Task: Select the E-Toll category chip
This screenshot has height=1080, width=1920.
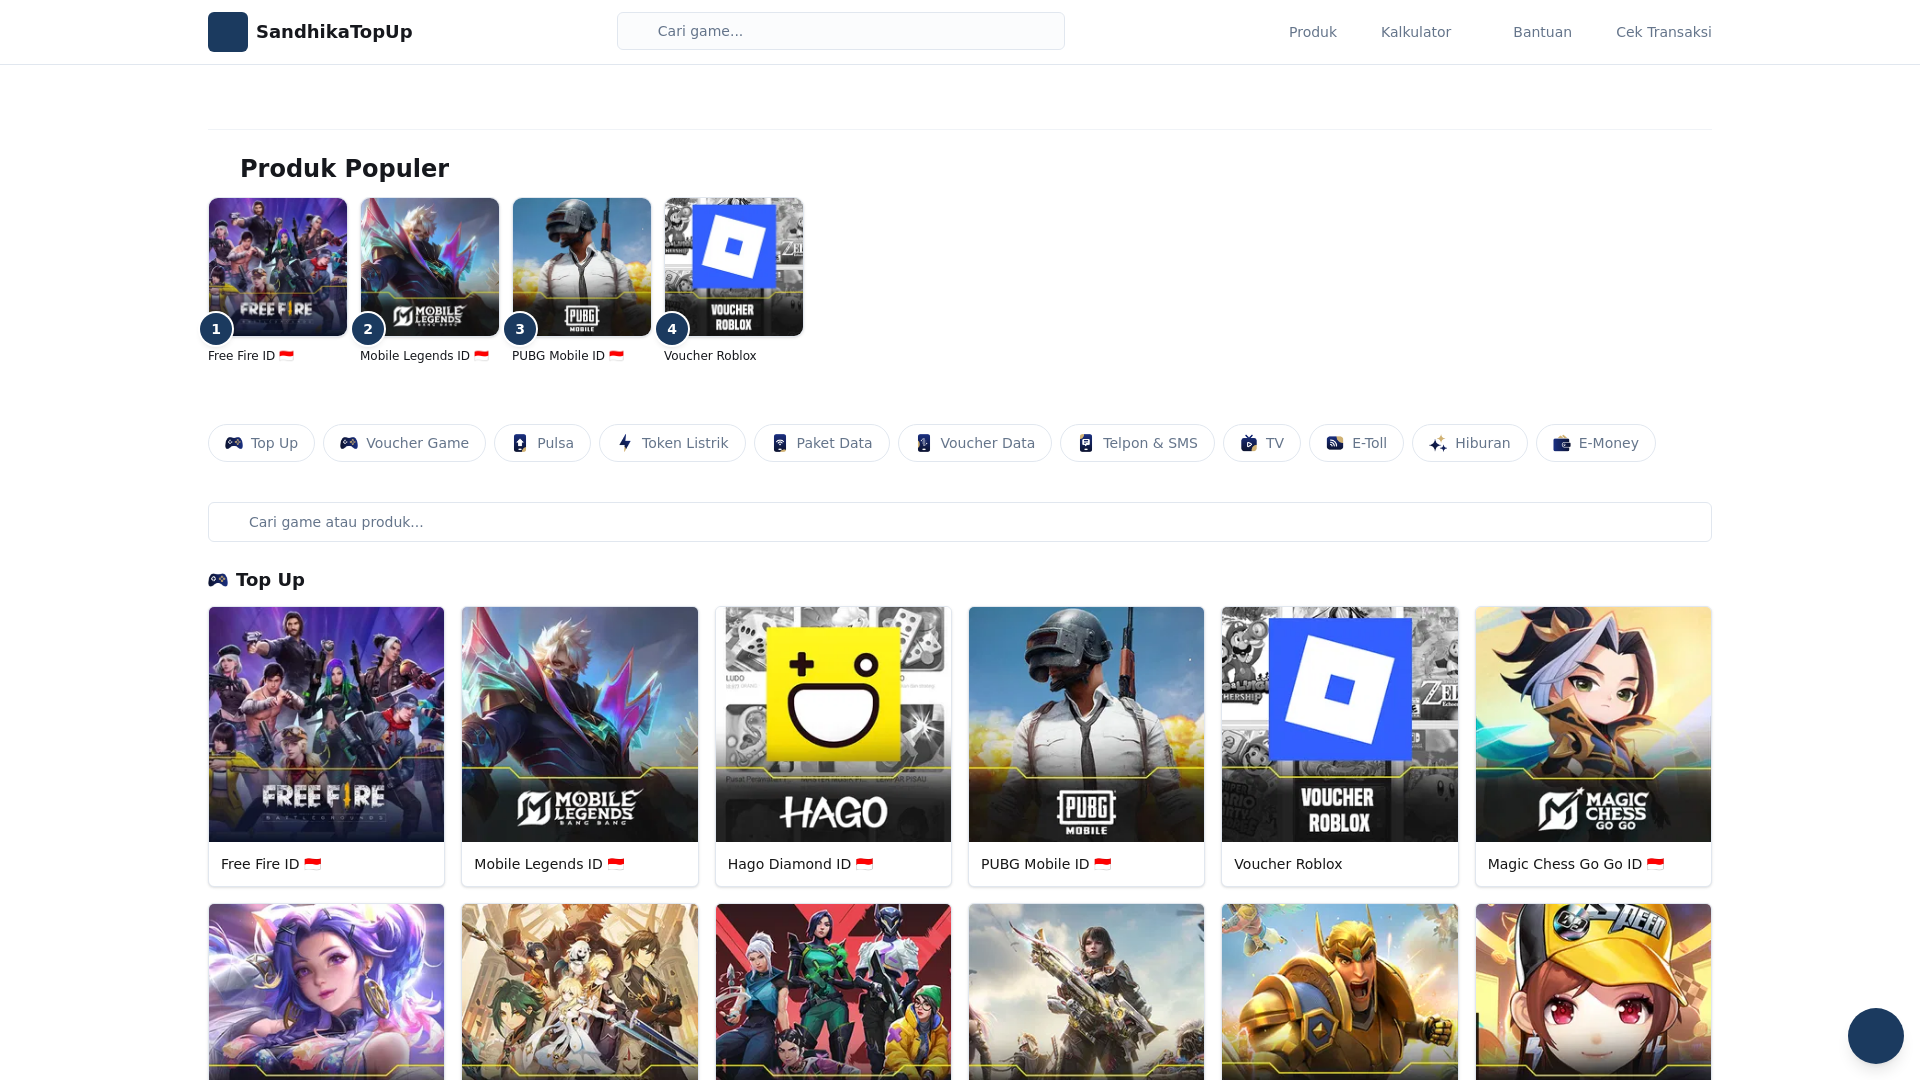Action: tap(1356, 443)
